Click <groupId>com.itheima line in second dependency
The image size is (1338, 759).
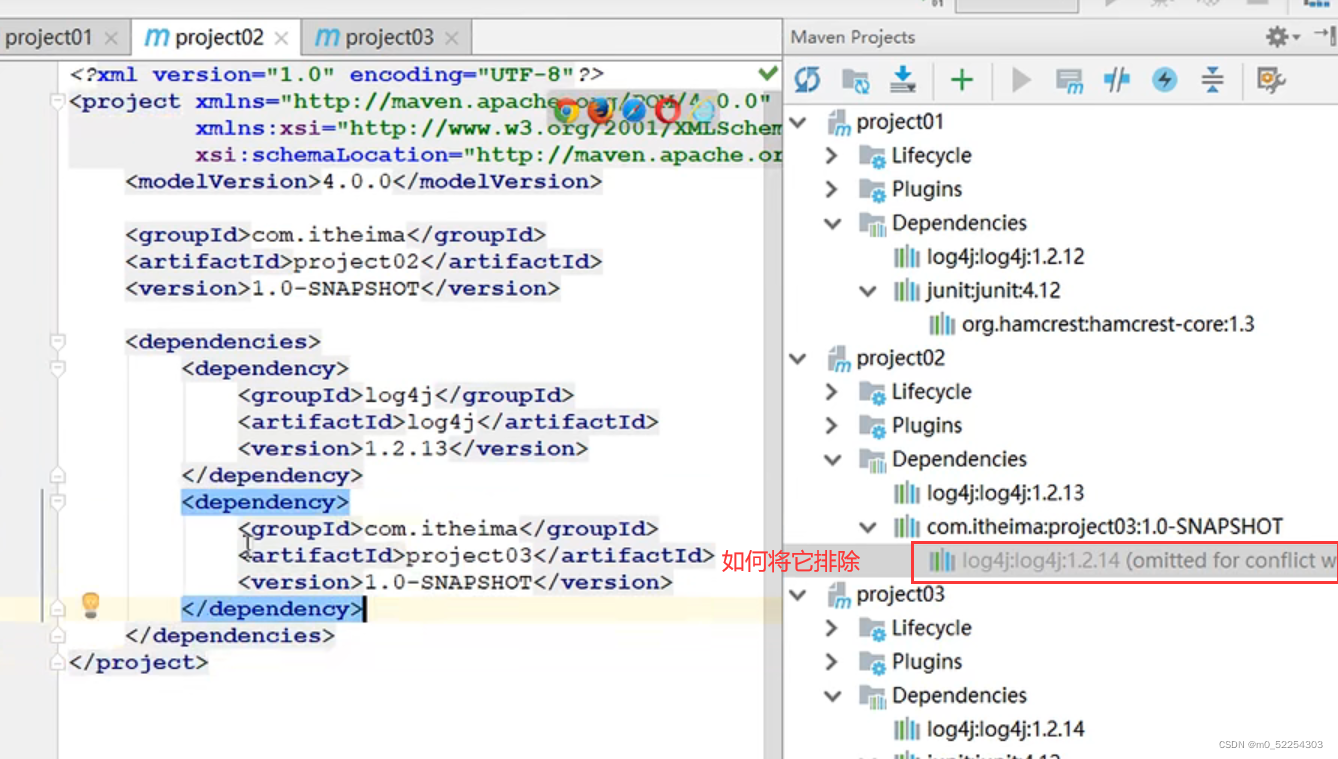[x=448, y=529]
